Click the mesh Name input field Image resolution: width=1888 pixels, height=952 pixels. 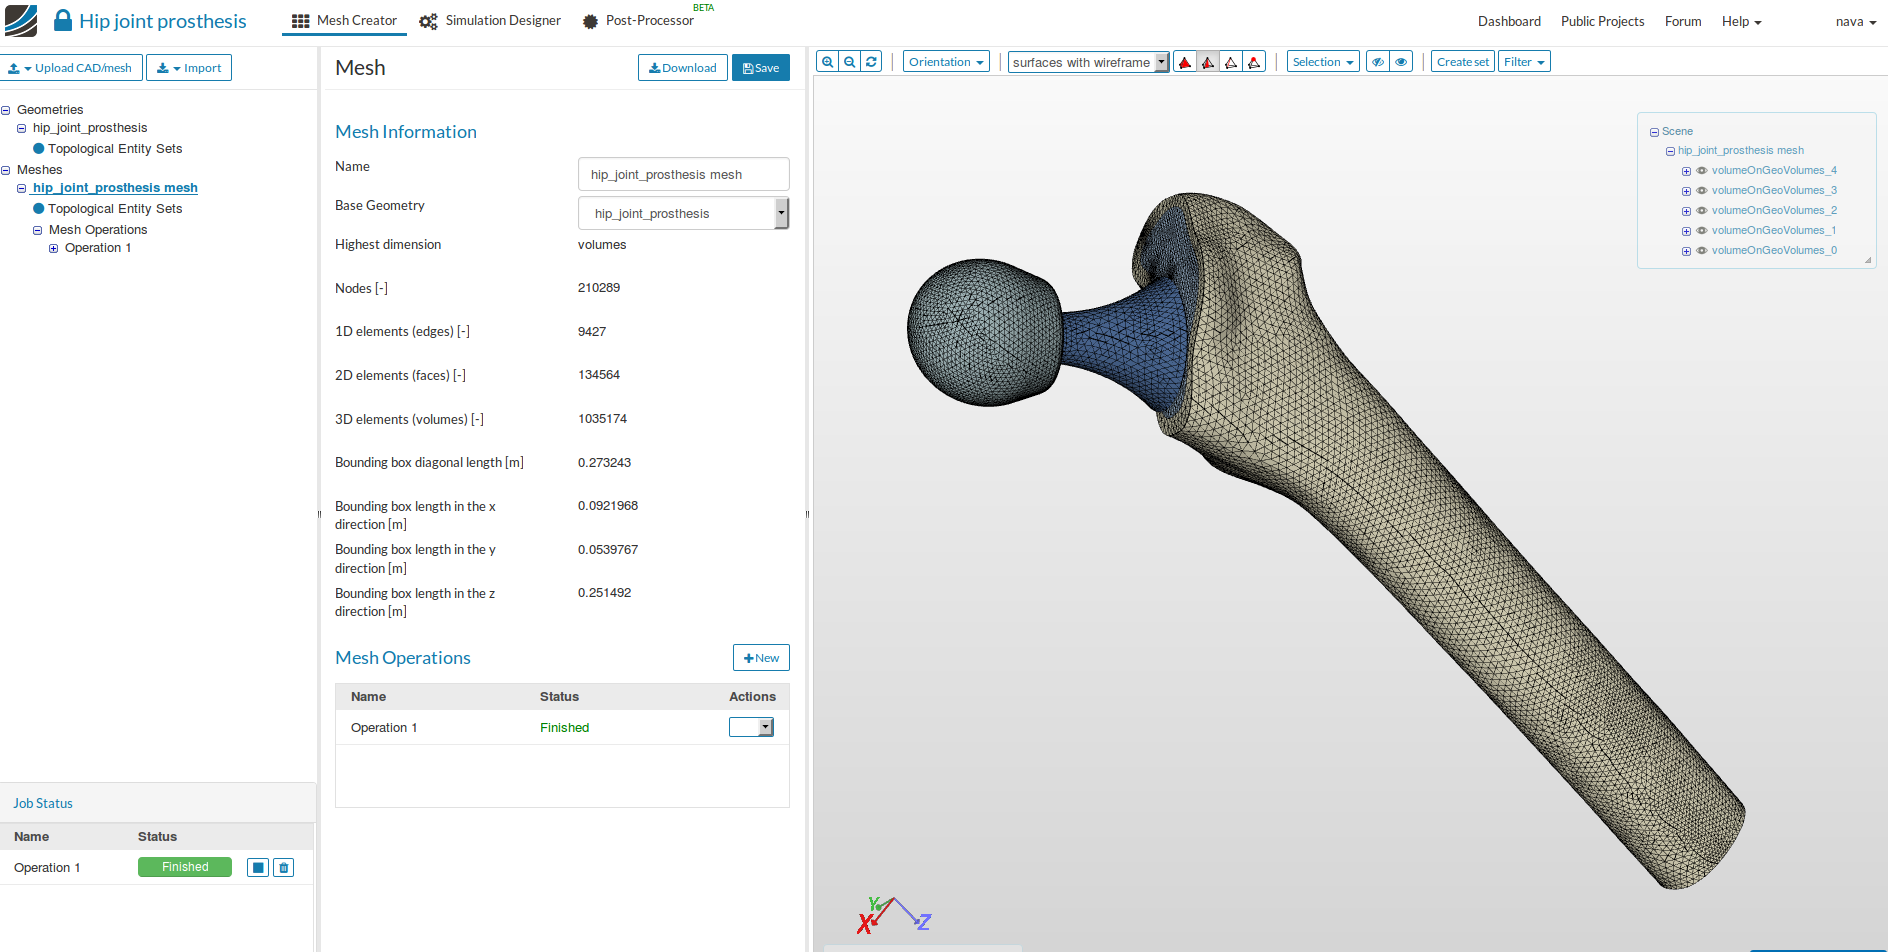point(683,175)
